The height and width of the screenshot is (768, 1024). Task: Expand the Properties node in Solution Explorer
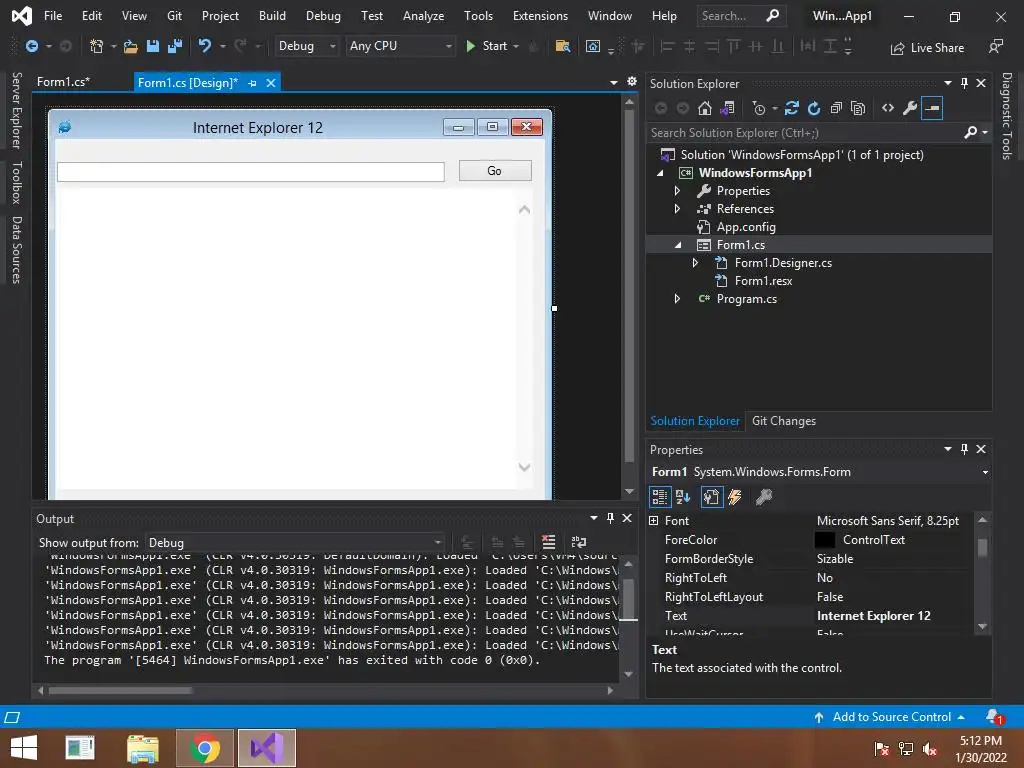pos(677,191)
